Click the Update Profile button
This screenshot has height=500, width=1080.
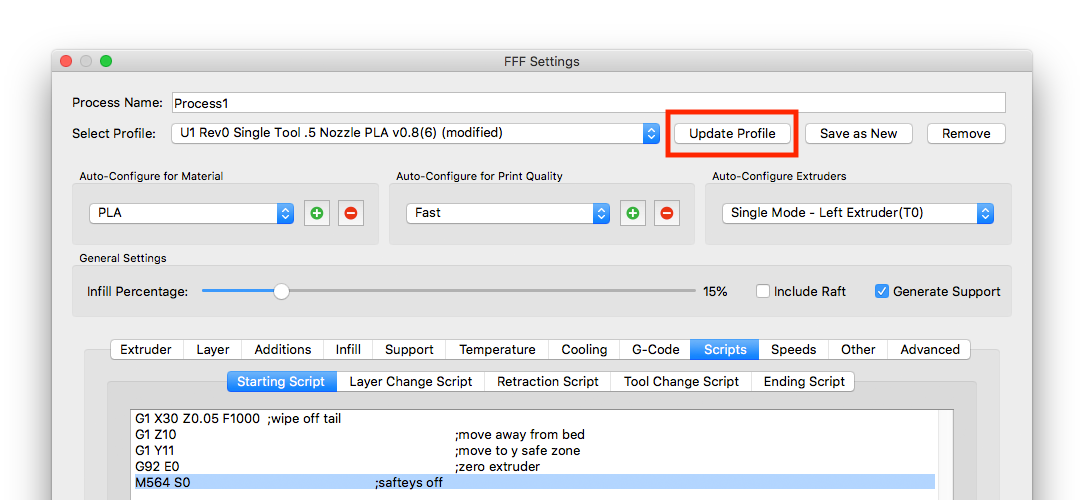tap(732, 133)
